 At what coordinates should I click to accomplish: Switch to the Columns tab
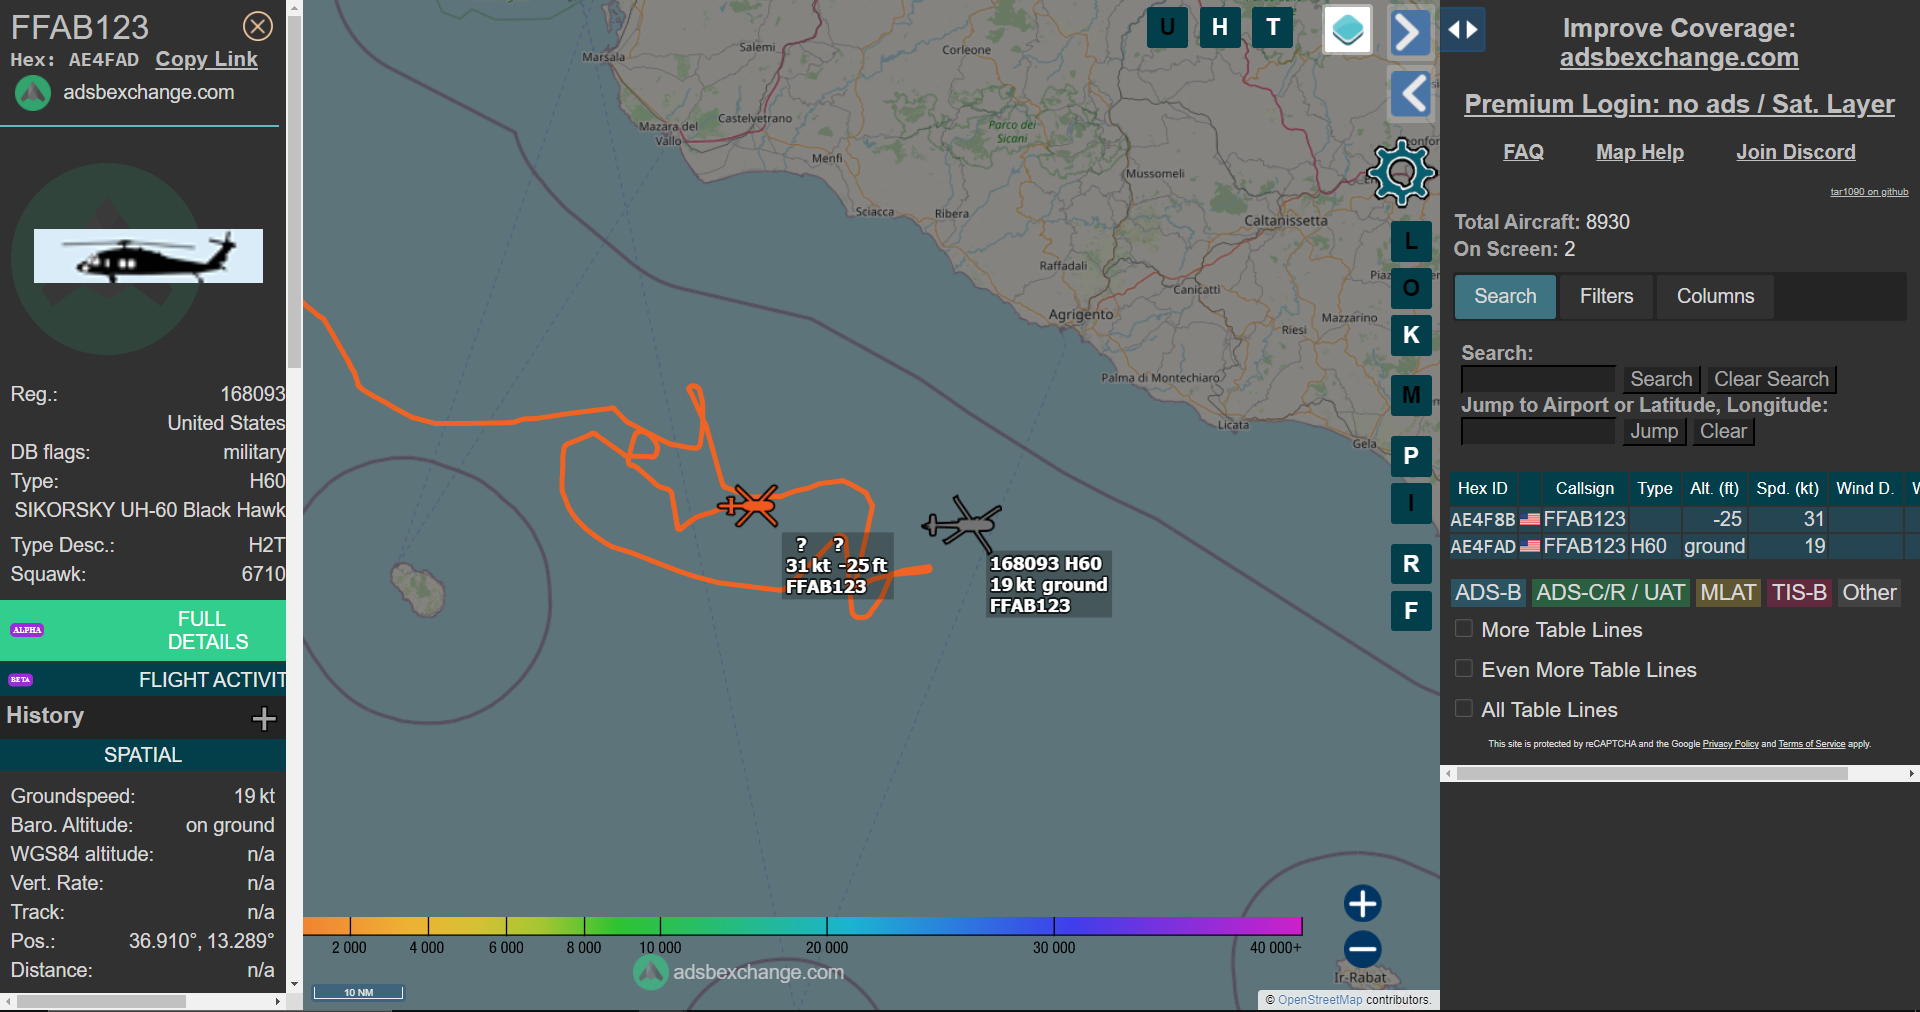coord(1715,297)
